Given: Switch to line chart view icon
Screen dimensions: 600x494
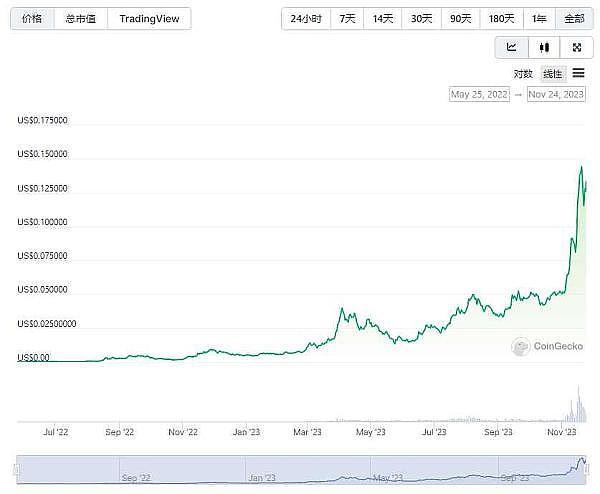Looking at the screenshot, I should (x=512, y=47).
